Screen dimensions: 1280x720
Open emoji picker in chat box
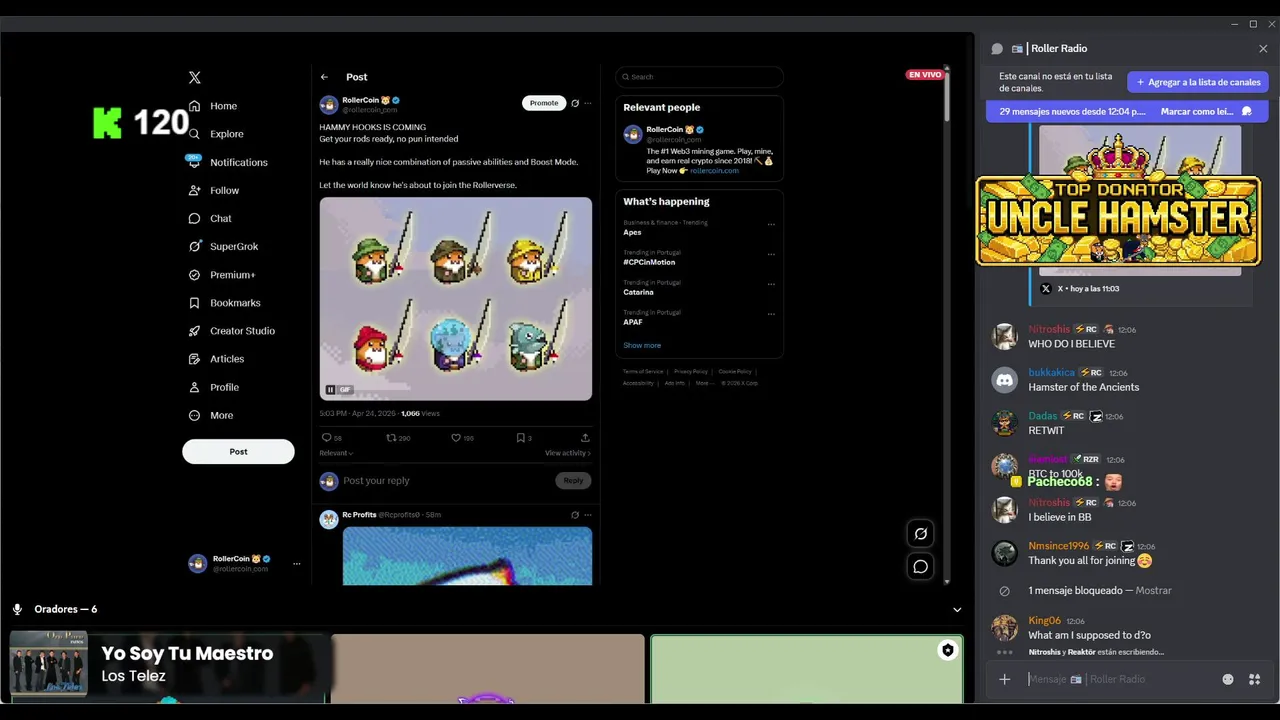pyautogui.click(x=1228, y=680)
